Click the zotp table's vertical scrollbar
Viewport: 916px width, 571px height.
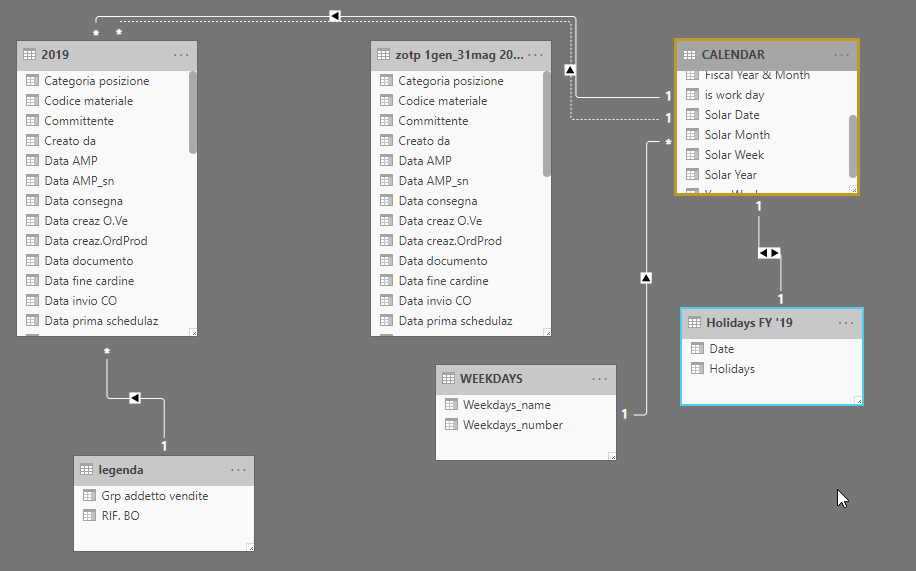pos(547,123)
